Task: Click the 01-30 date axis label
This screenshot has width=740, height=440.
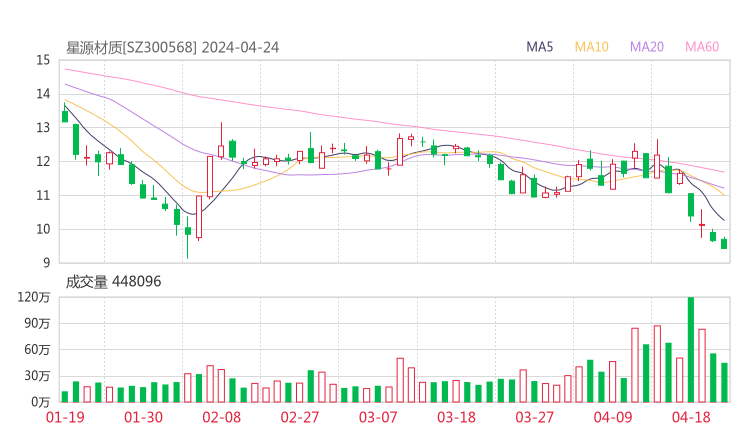Action: [143, 417]
